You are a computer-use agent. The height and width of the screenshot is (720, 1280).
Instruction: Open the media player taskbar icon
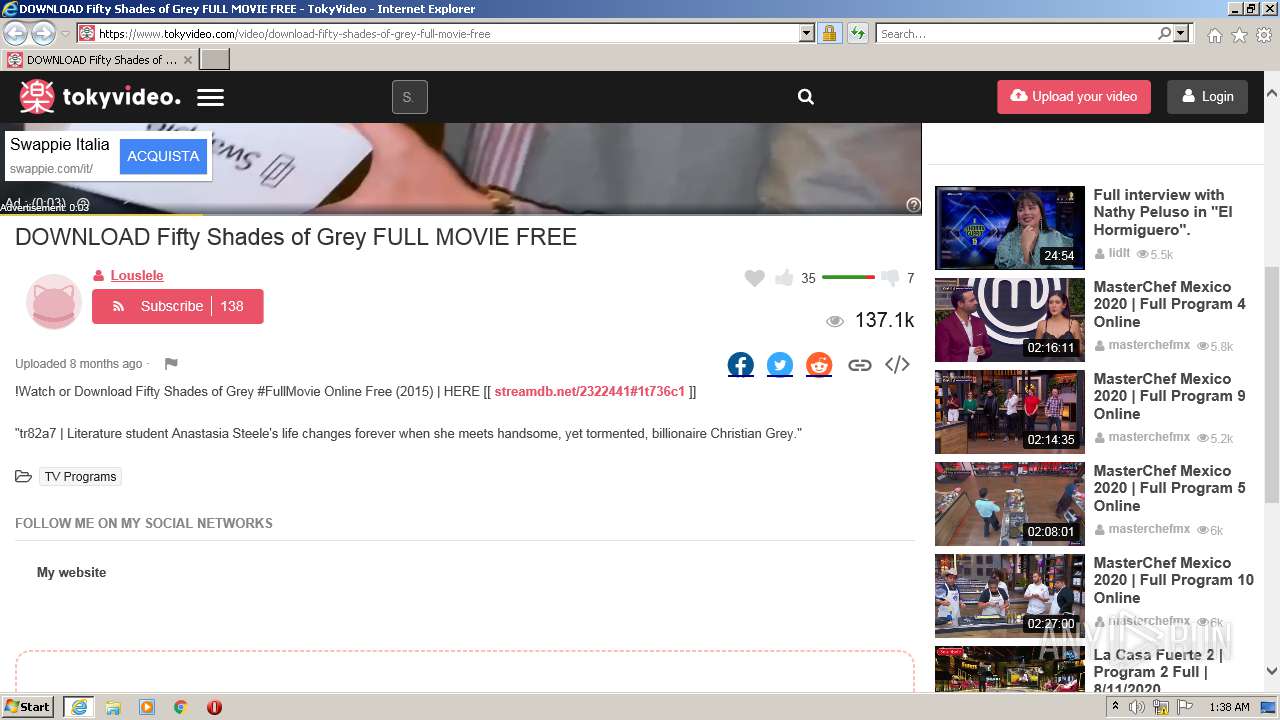click(x=147, y=707)
